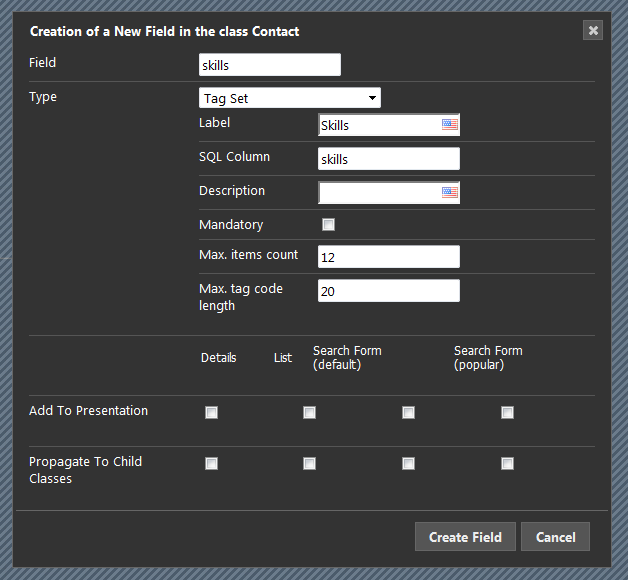Open the Type dropdown showing Tag Set
628x580 pixels.
290,98
